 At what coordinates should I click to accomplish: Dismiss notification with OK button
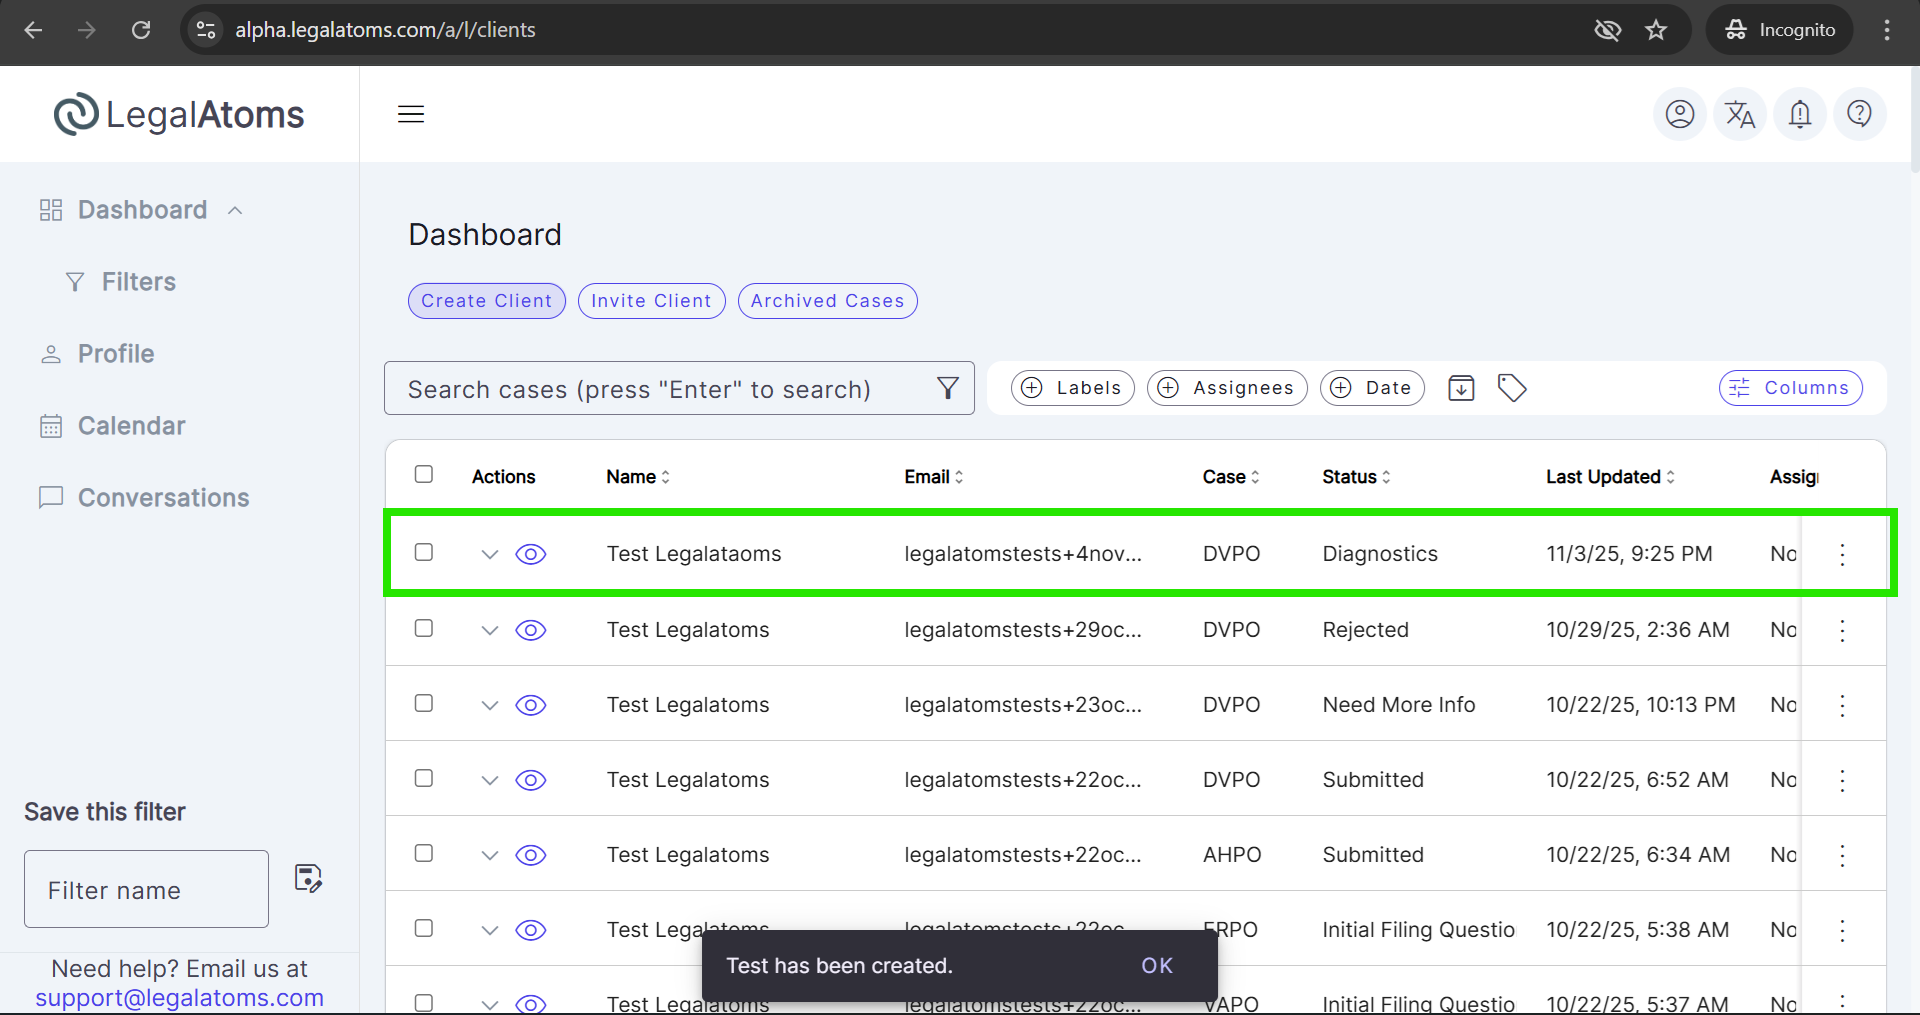point(1156,966)
